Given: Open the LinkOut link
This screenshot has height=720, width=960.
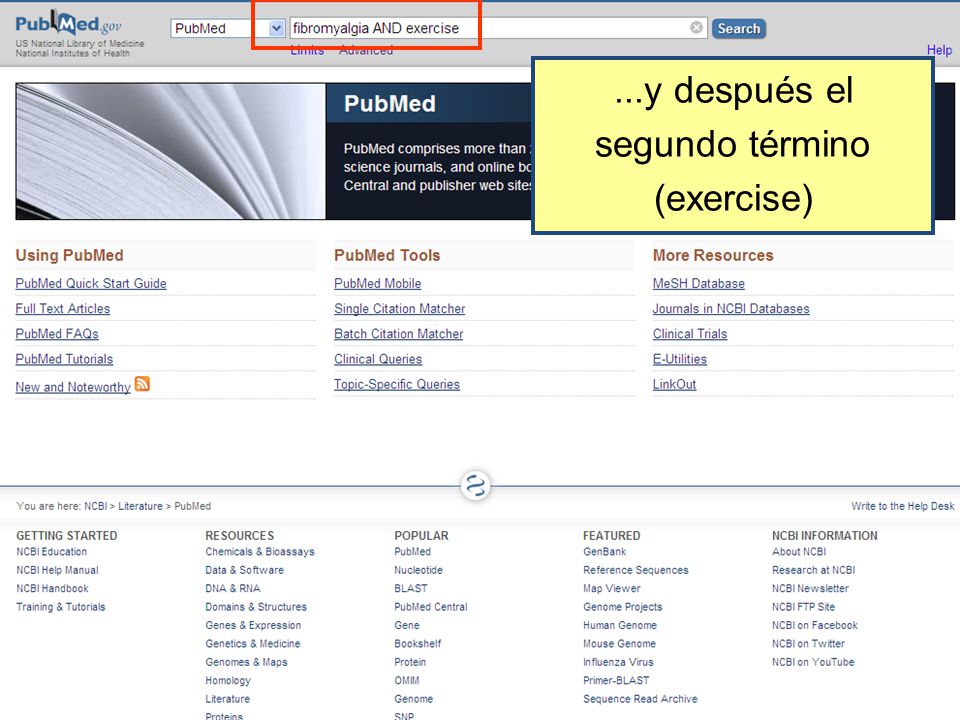Looking at the screenshot, I should [x=674, y=384].
